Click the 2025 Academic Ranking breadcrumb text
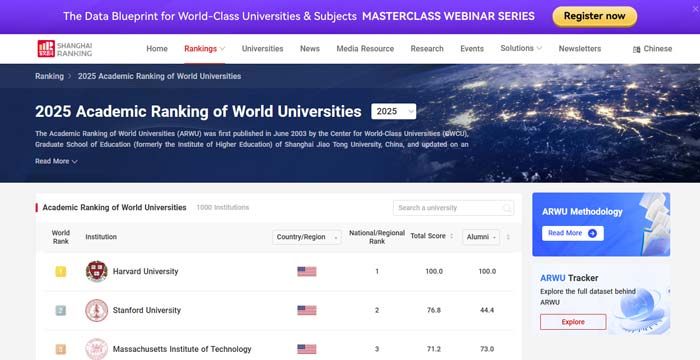 tap(160, 76)
